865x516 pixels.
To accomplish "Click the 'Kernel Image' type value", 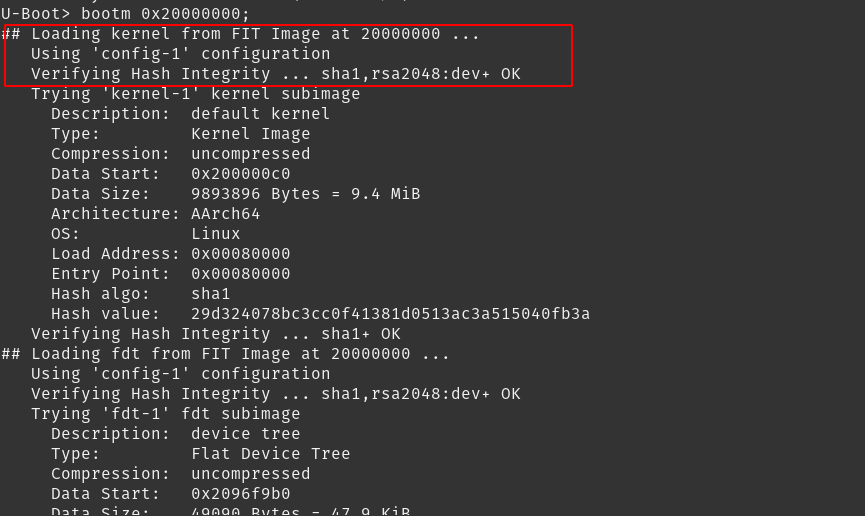I will [x=250, y=134].
